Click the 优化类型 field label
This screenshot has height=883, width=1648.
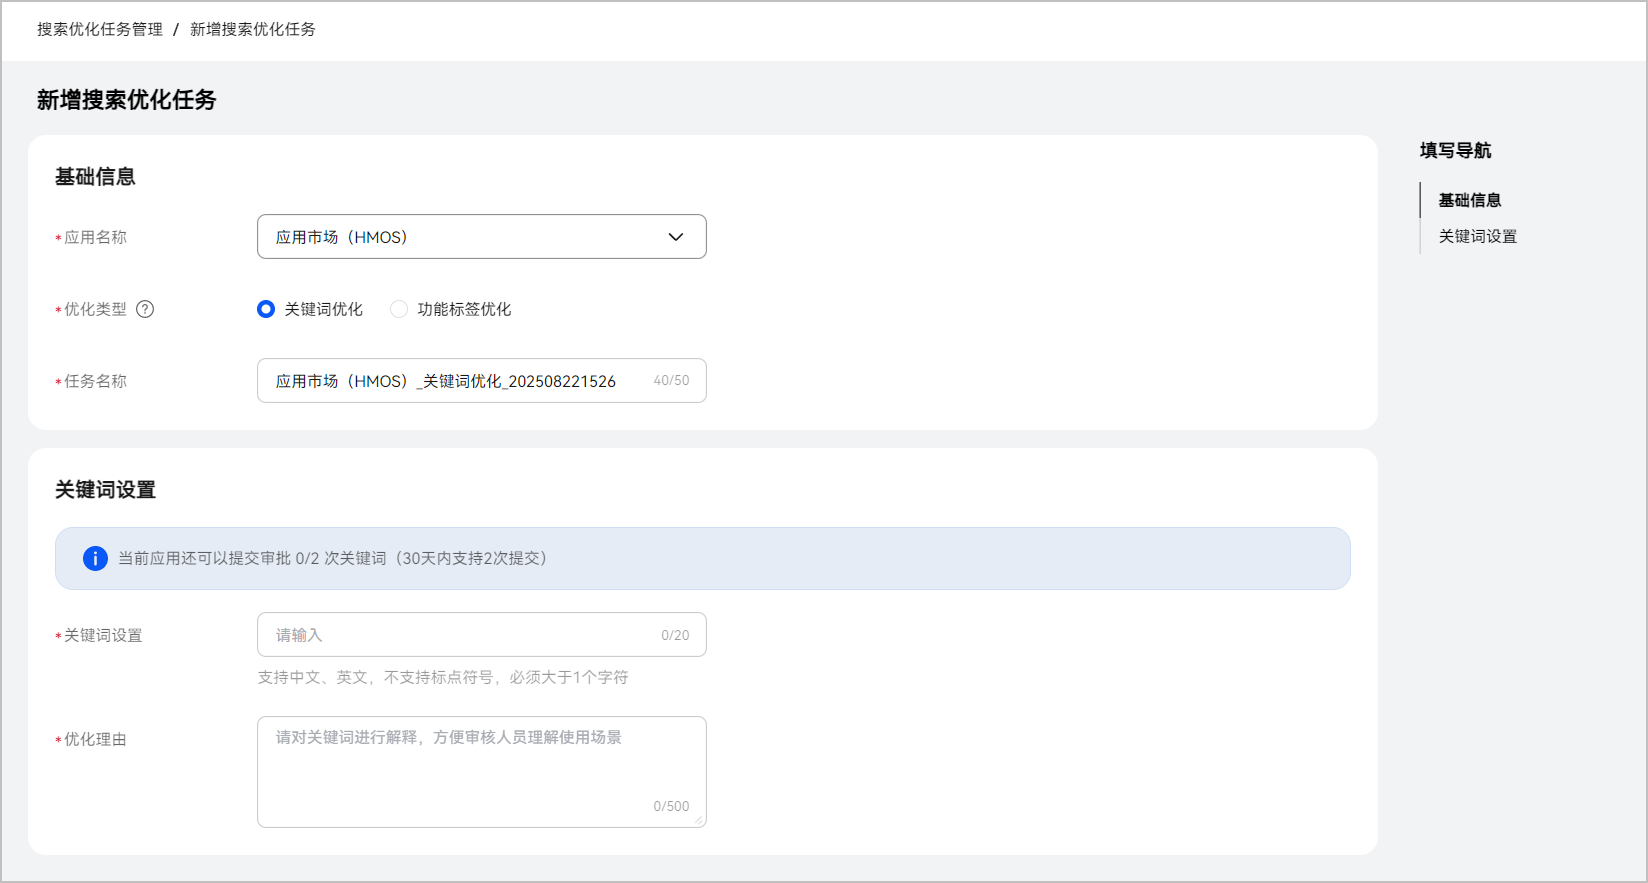pyautogui.click(x=96, y=309)
